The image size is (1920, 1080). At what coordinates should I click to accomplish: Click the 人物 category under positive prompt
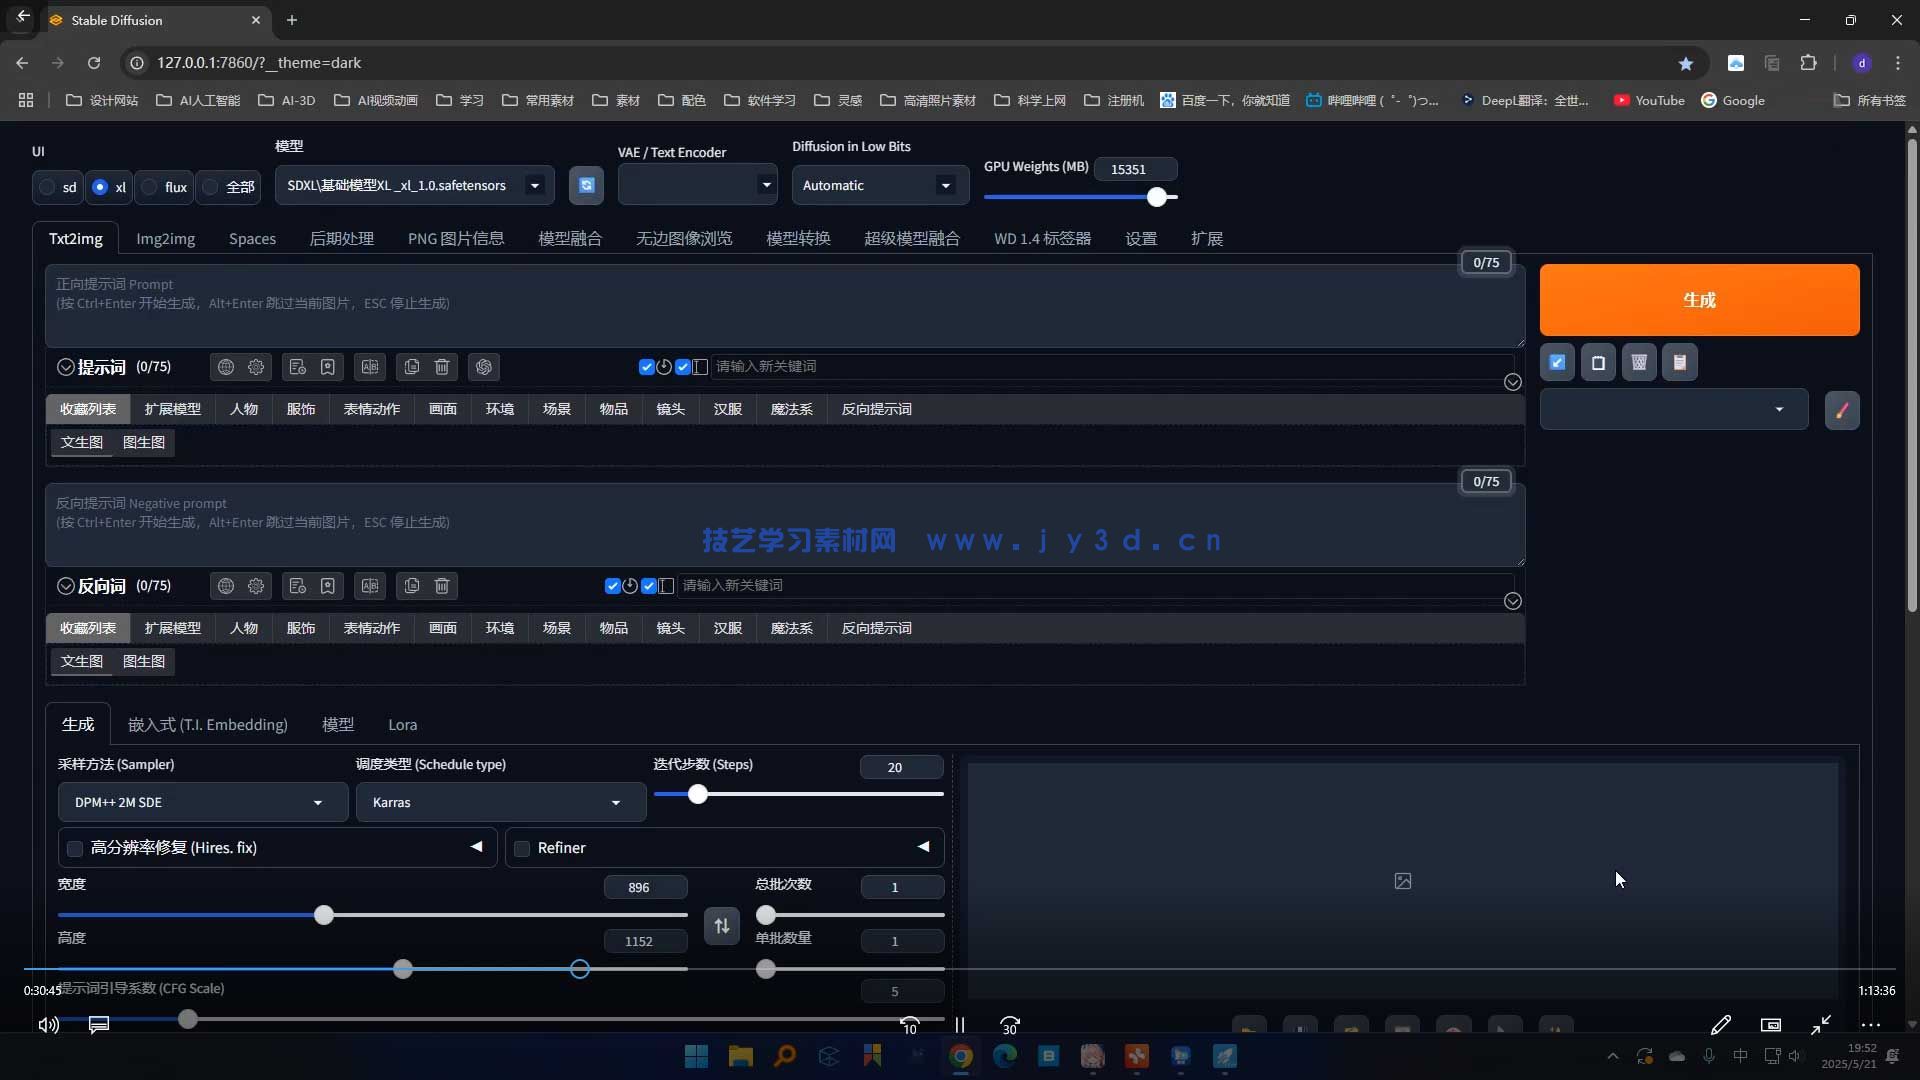pos(244,409)
